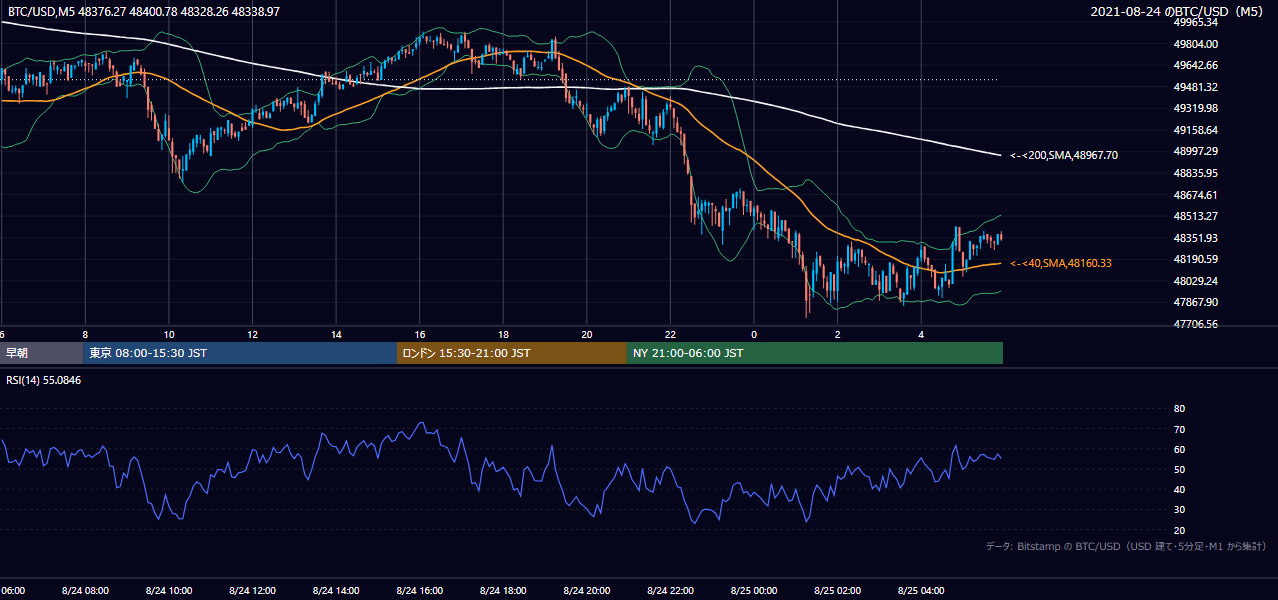Click time axis label 8/24 22:00
1278x600 pixels.
point(670,591)
